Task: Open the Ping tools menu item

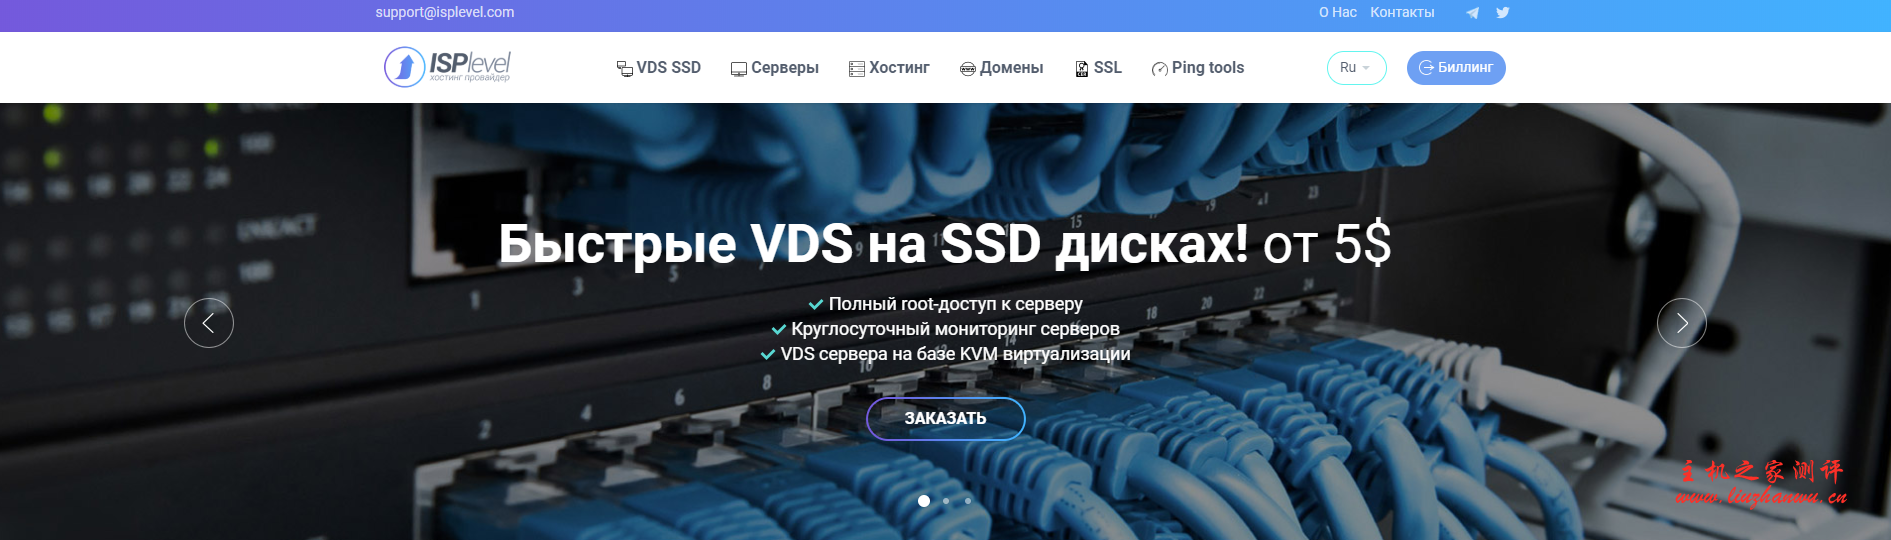Action: [x=1198, y=68]
